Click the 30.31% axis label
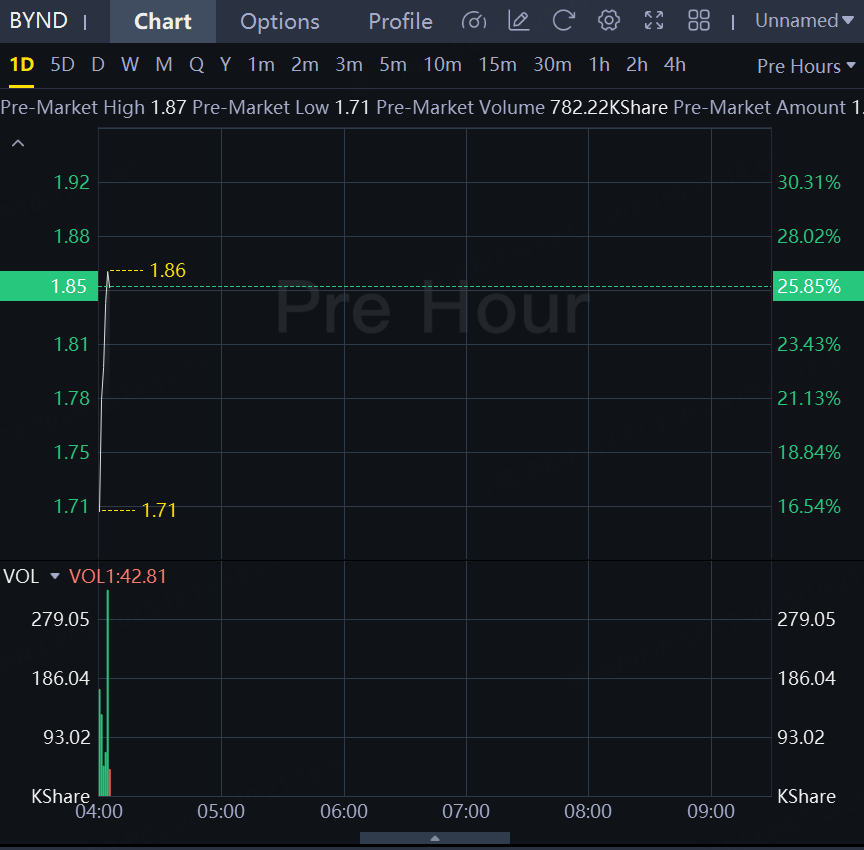Screen dimensions: 864x850 pyautogui.click(x=809, y=182)
